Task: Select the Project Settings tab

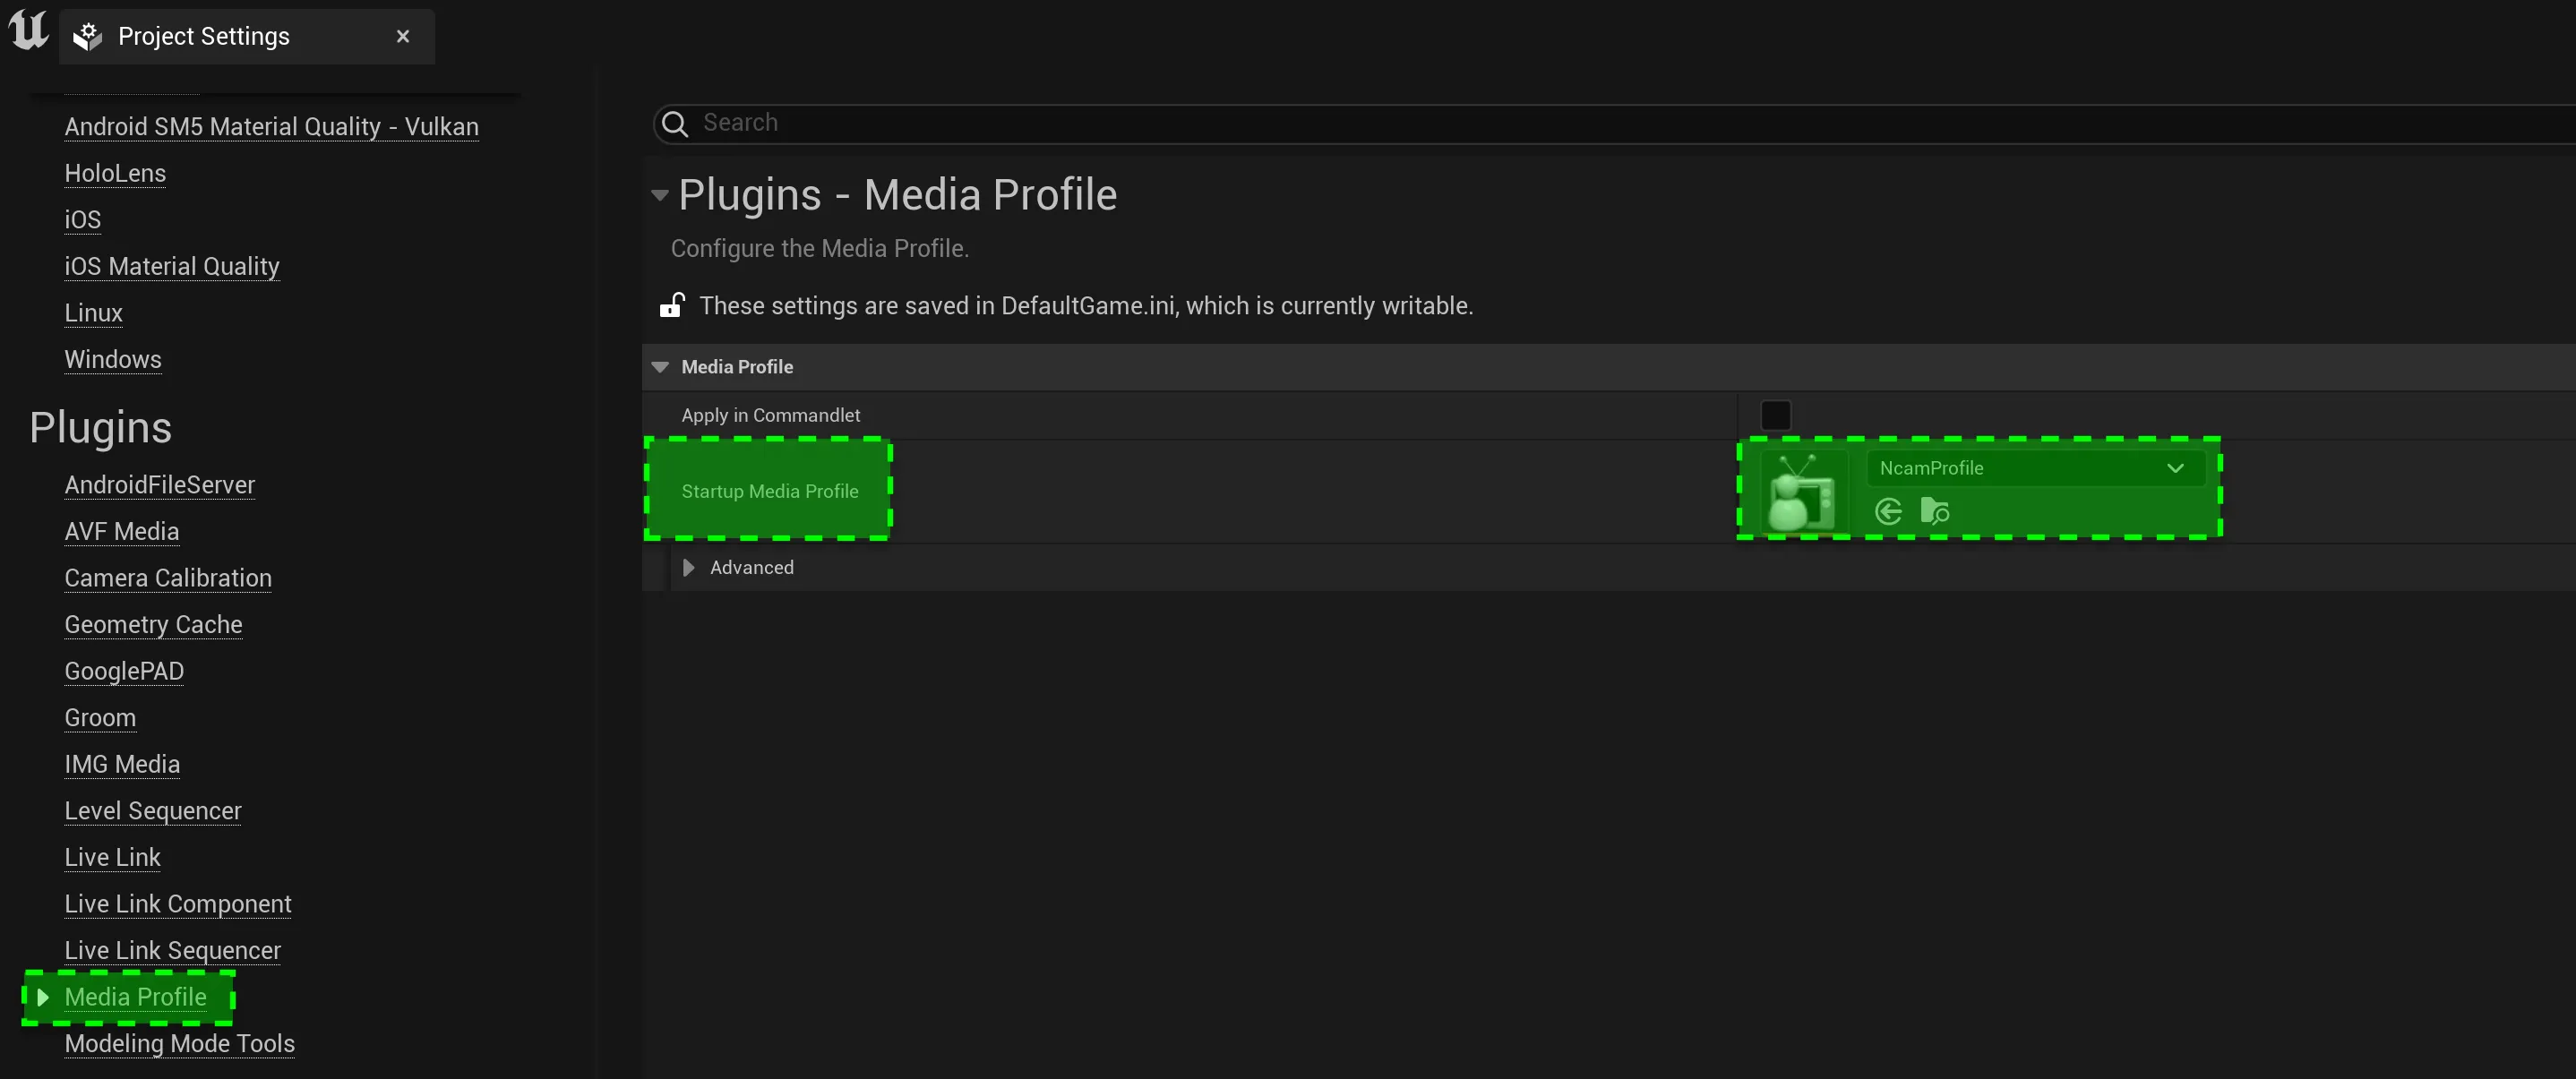Action: pos(247,37)
